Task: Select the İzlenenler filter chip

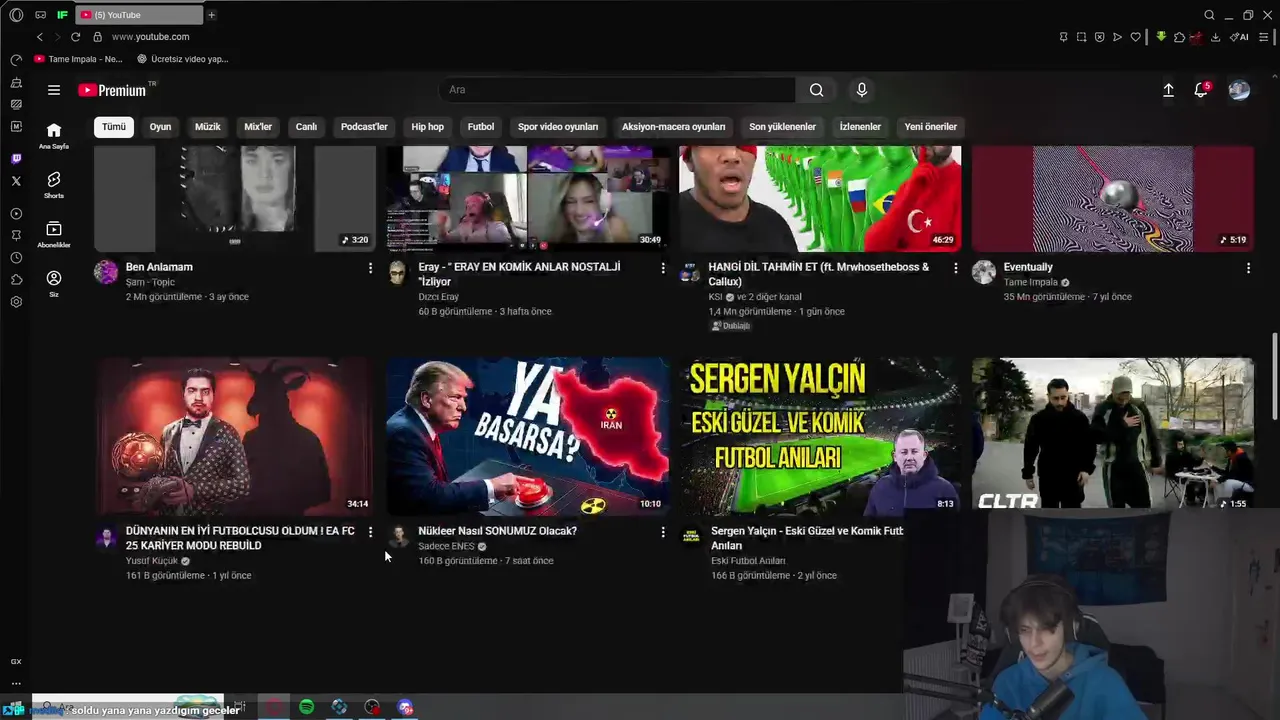Action: (x=860, y=127)
